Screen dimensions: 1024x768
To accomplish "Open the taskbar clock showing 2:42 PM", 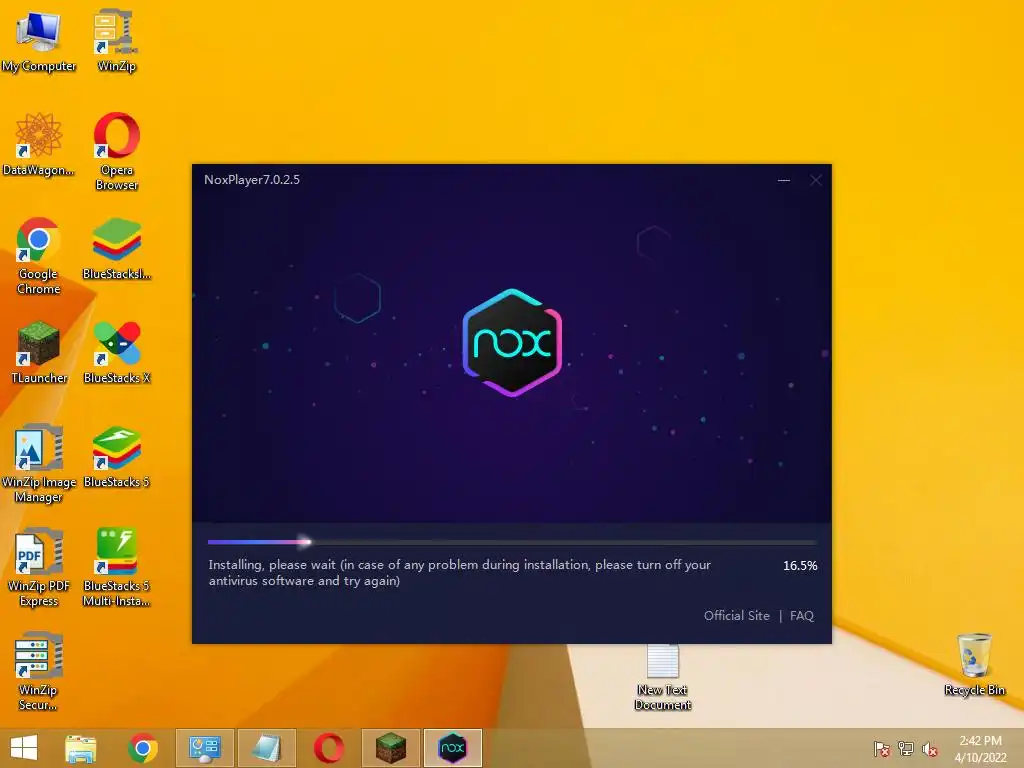I will (x=980, y=749).
